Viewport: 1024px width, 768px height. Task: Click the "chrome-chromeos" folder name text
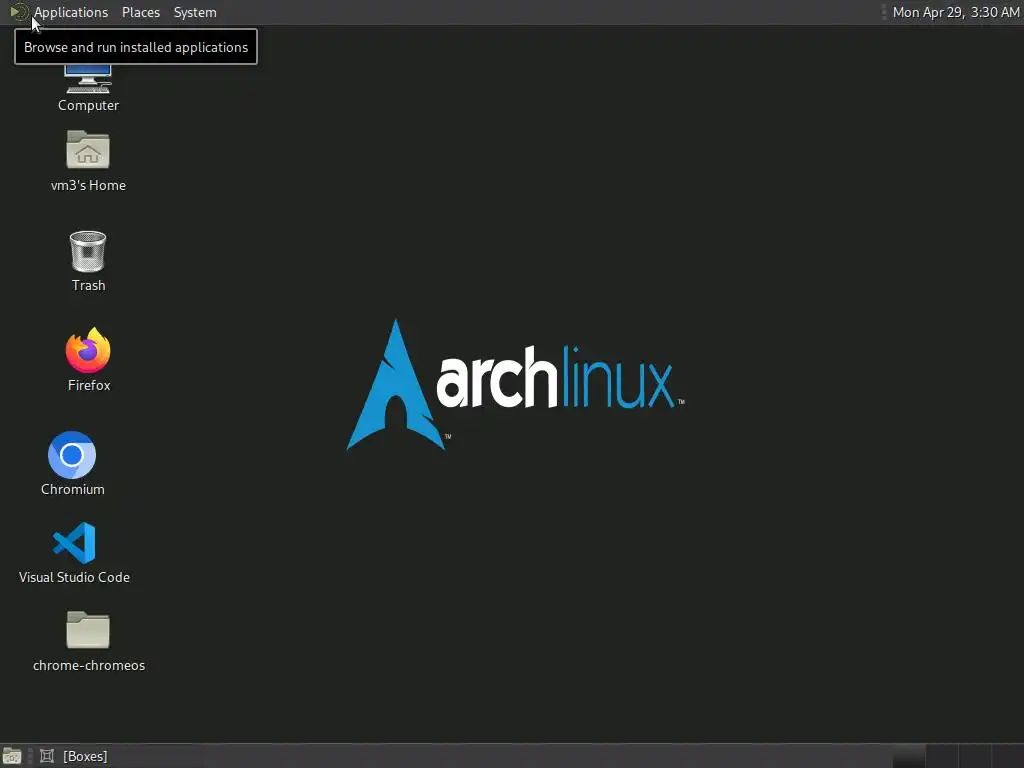(x=89, y=665)
